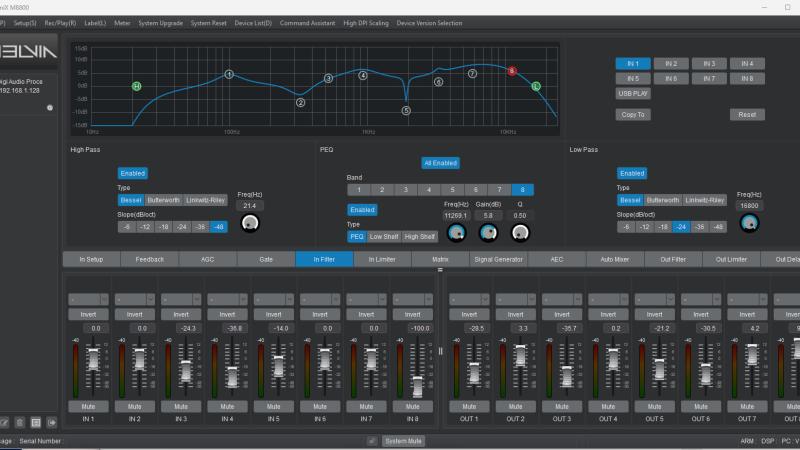Click the trash icon in the bottom-left toolbar

20,423
